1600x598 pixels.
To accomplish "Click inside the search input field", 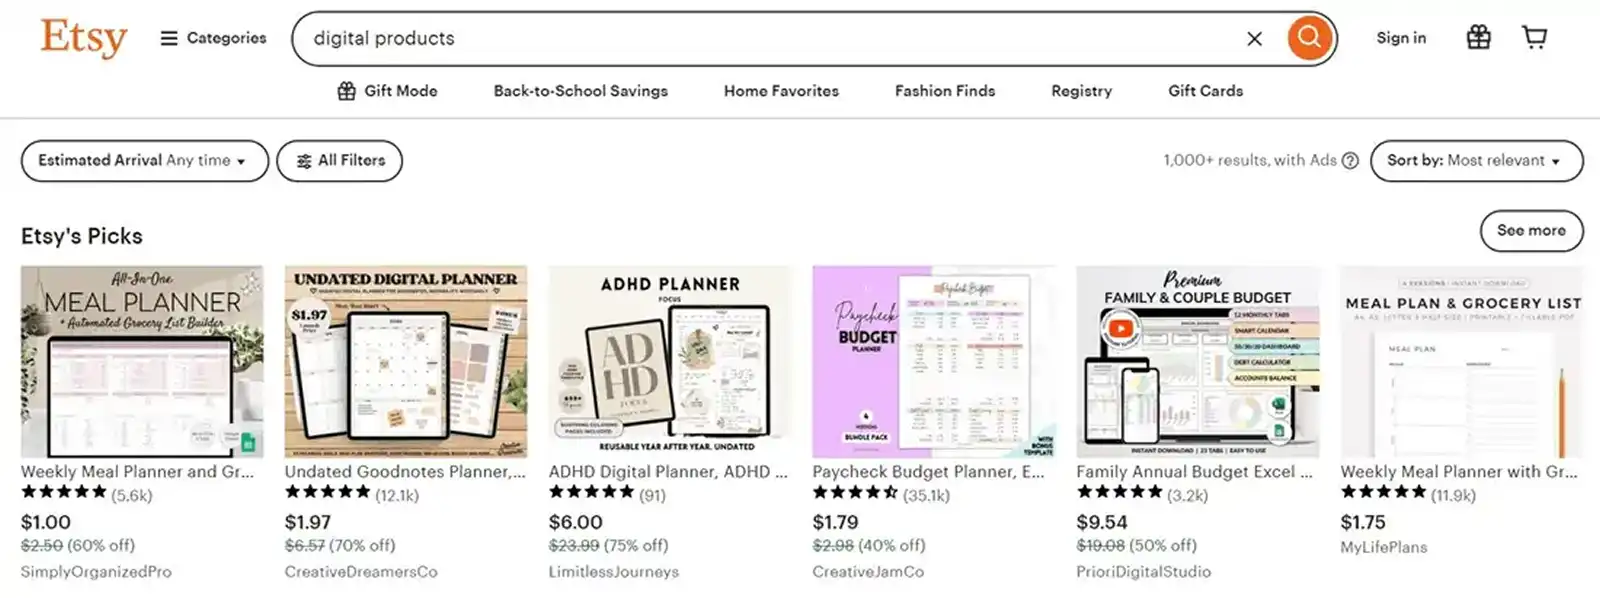I will pos(700,39).
